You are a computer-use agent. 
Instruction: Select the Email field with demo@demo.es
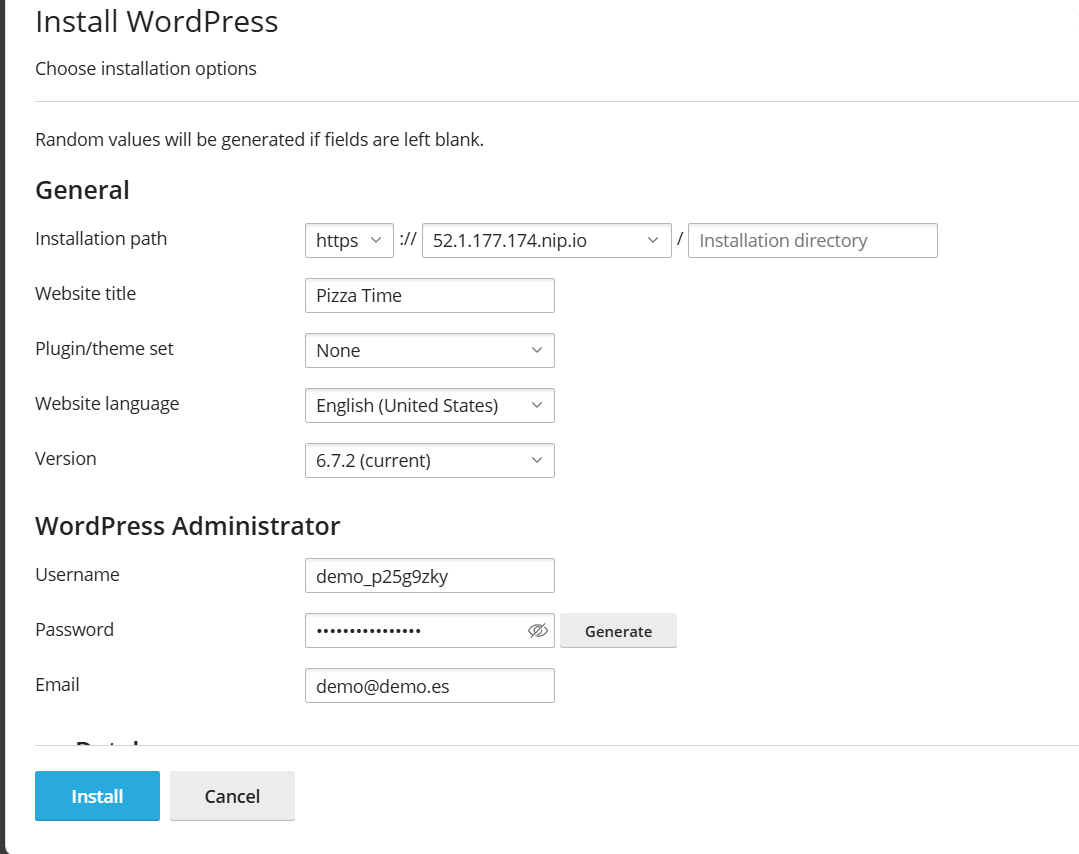click(x=429, y=686)
